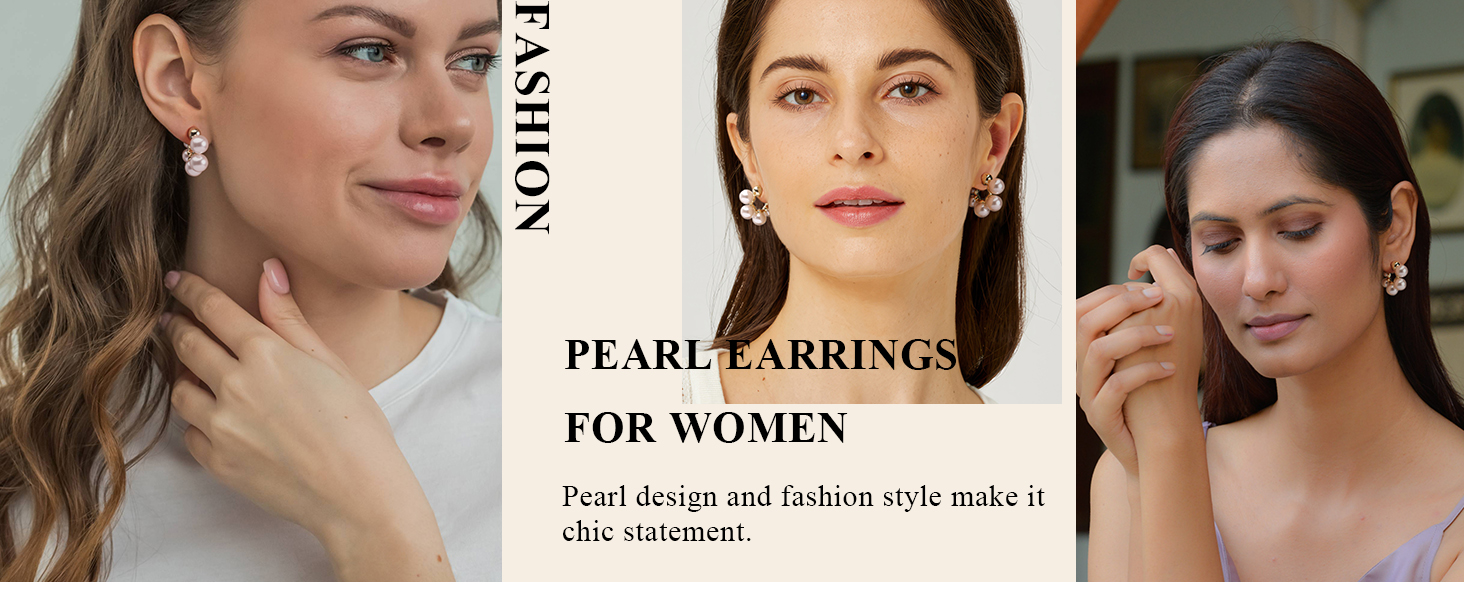Click the clasped hands in right photo
This screenshot has height=600, width=1464.
tap(1140, 340)
